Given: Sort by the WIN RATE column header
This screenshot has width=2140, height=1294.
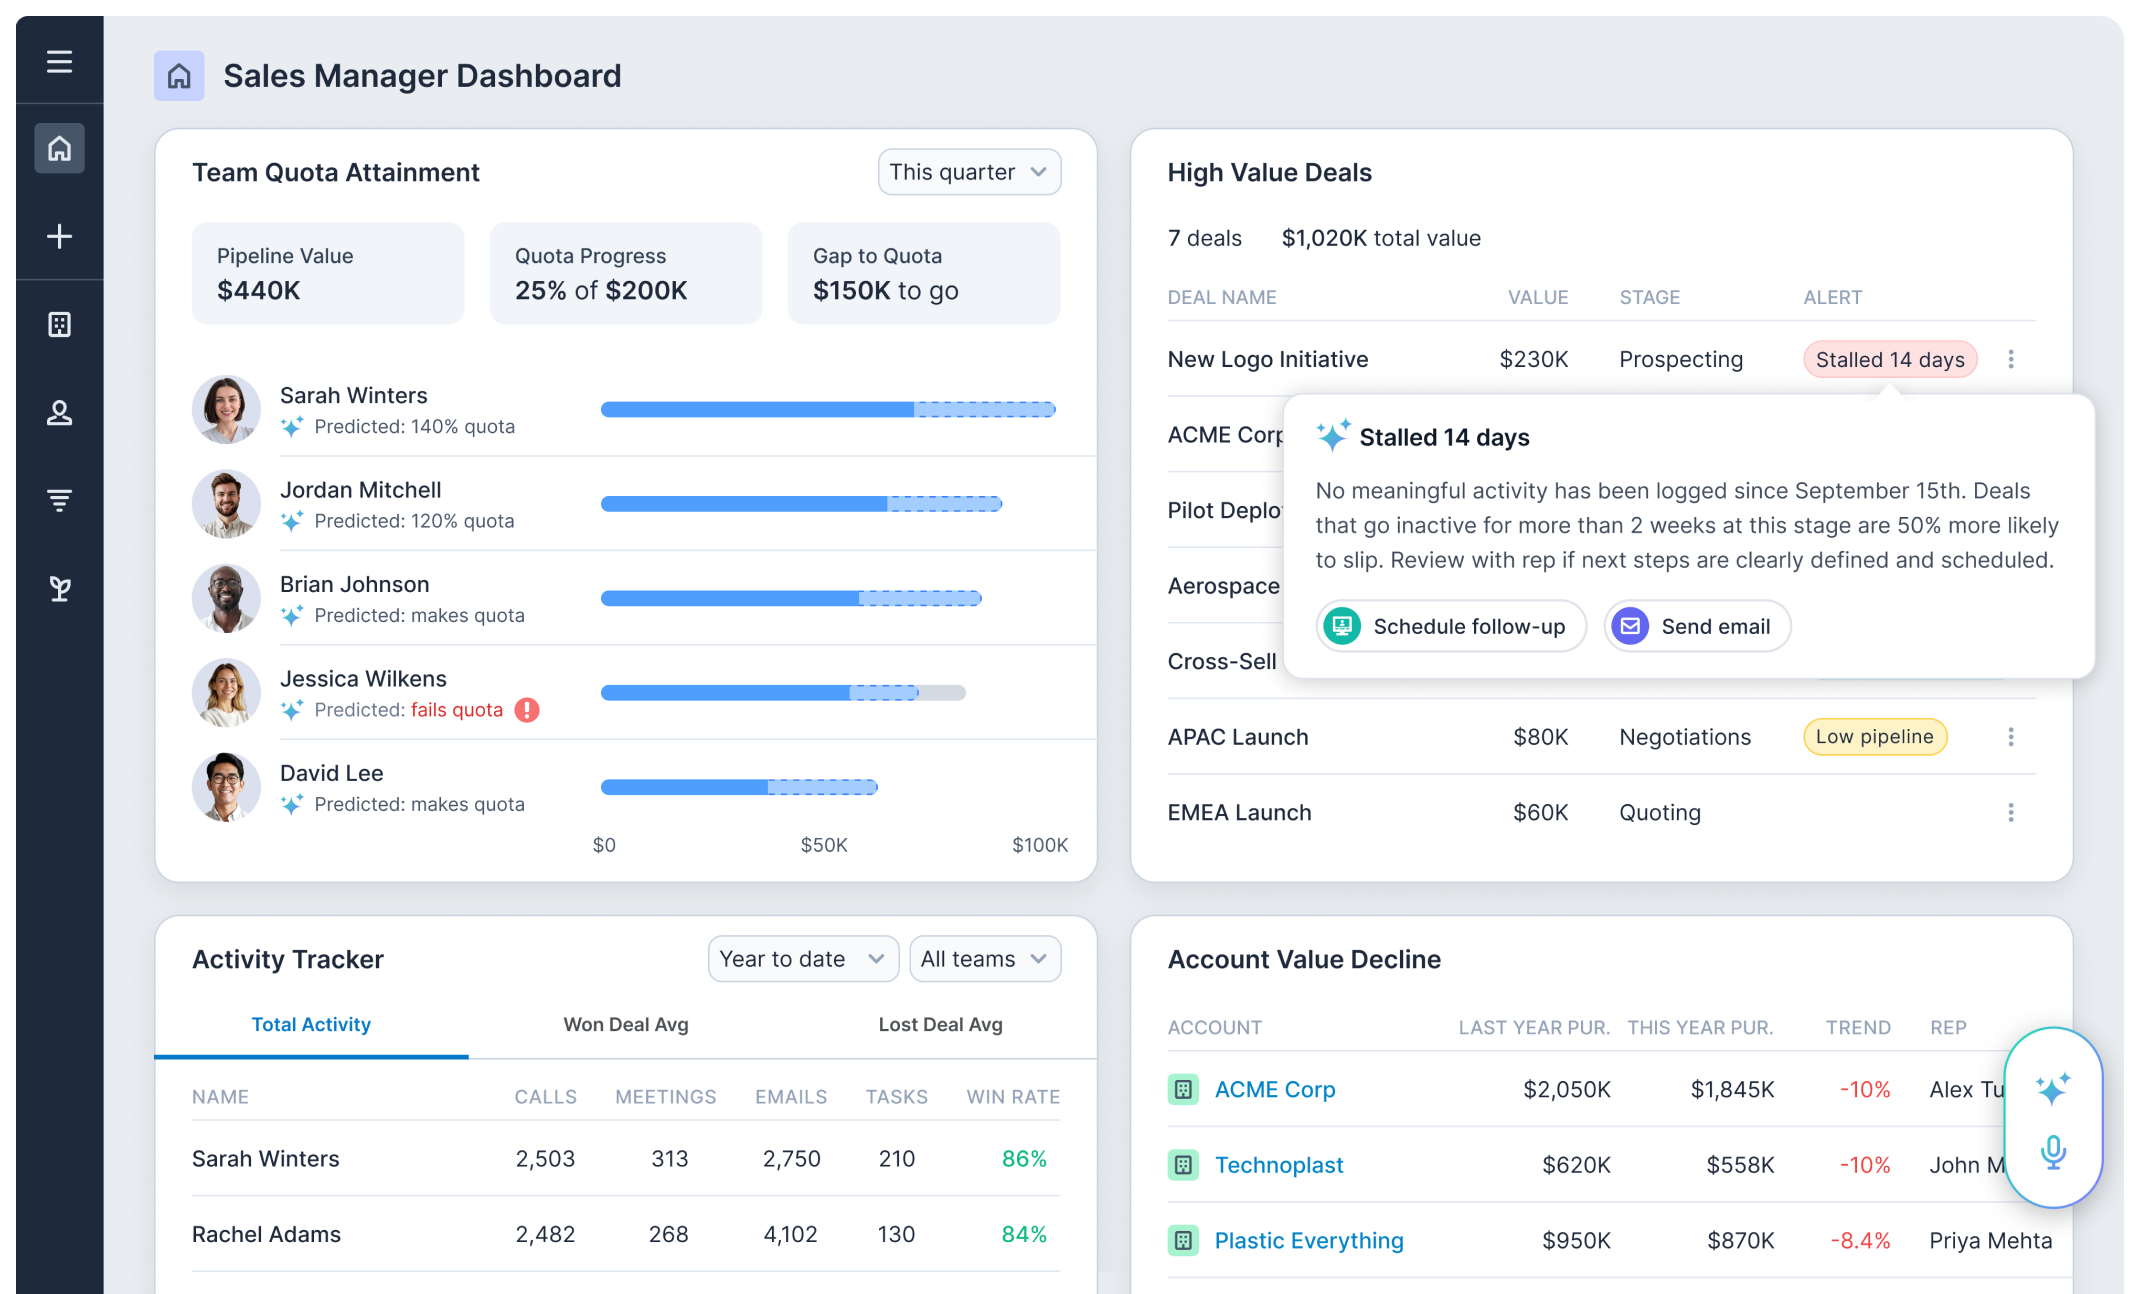Looking at the screenshot, I should coord(1013,1097).
